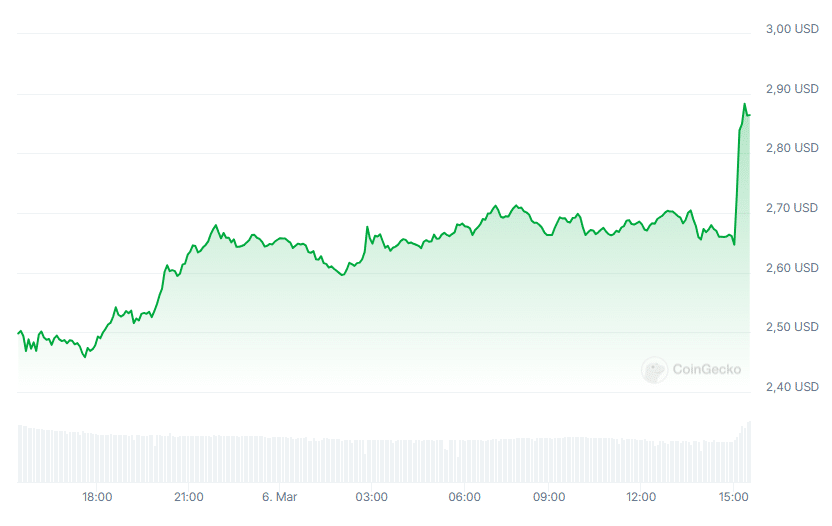
Task: Select the 21:00 time axis label
Action: pyautogui.click(x=189, y=497)
